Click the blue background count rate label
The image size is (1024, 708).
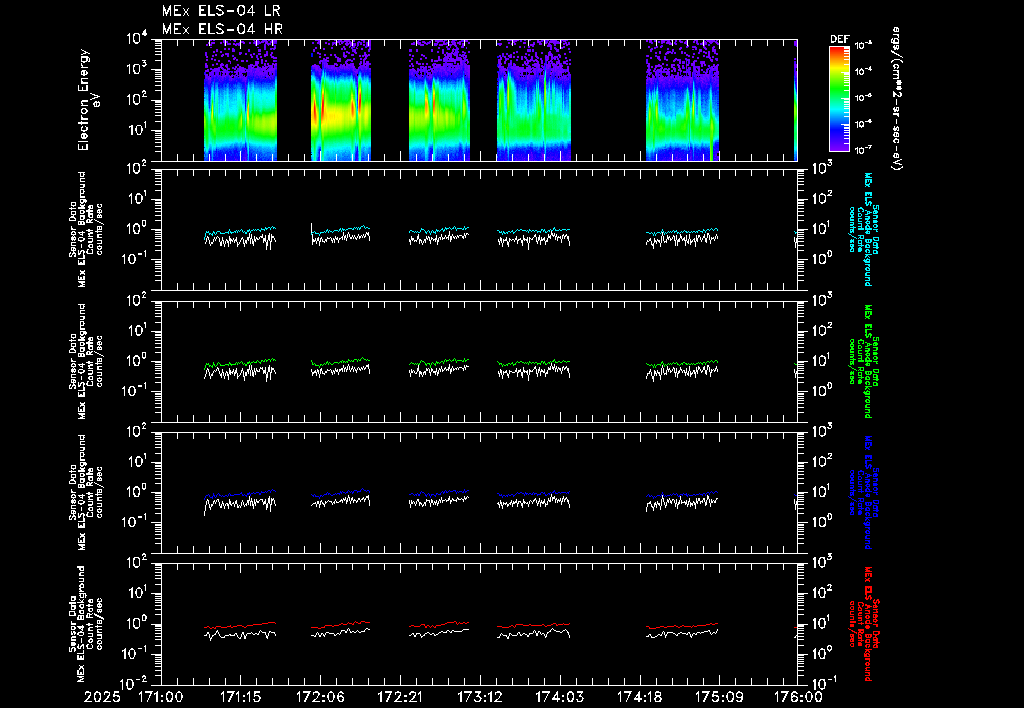[864, 492]
